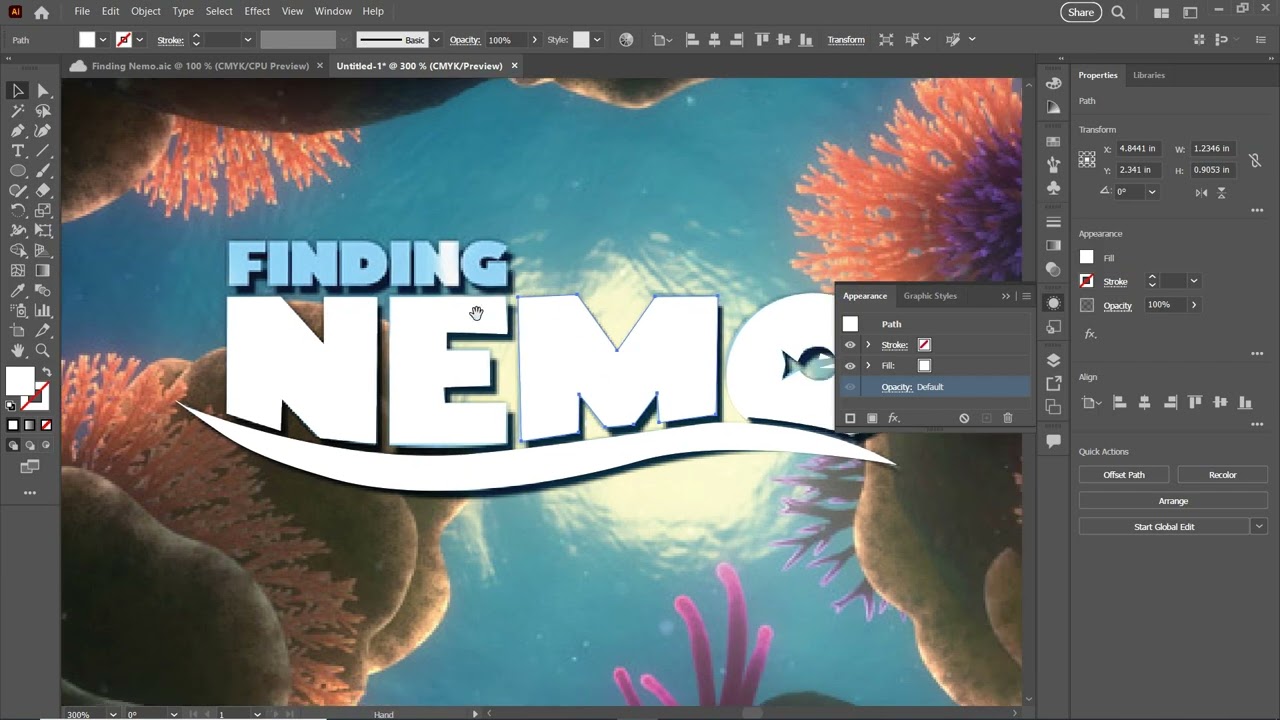
Task: Select the Type tool
Action: [x=18, y=151]
